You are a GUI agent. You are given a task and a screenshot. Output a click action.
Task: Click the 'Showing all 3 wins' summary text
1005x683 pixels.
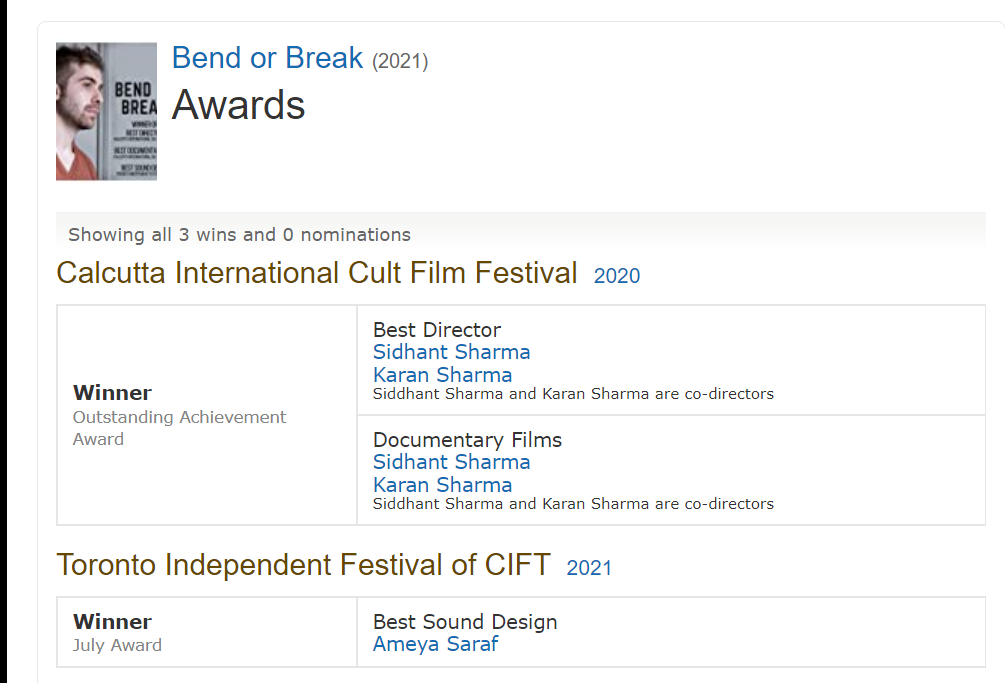click(x=239, y=235)
